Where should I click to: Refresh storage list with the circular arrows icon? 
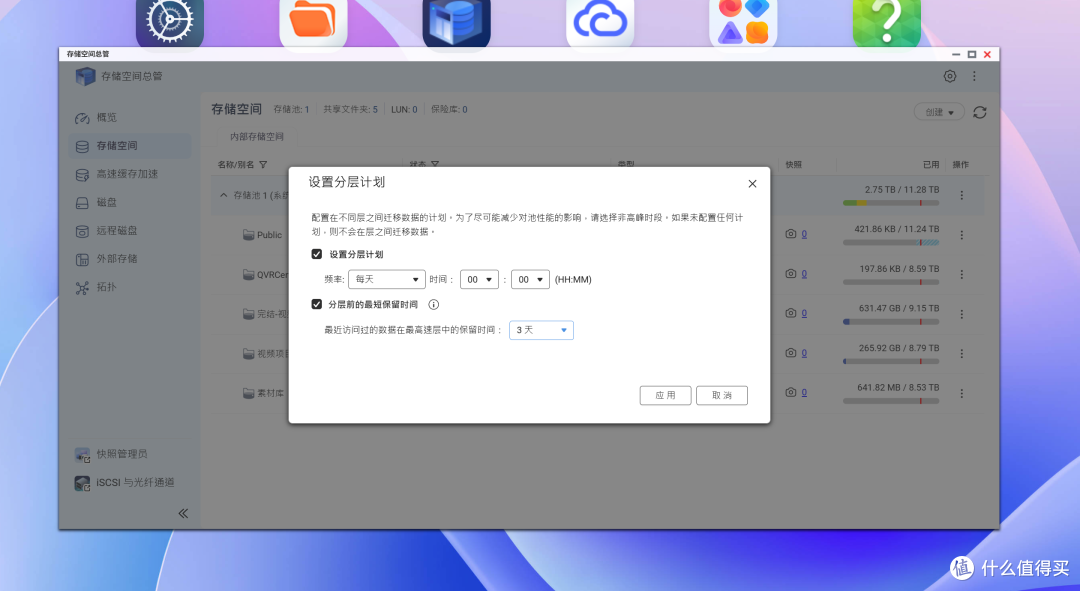pos(979,112)
